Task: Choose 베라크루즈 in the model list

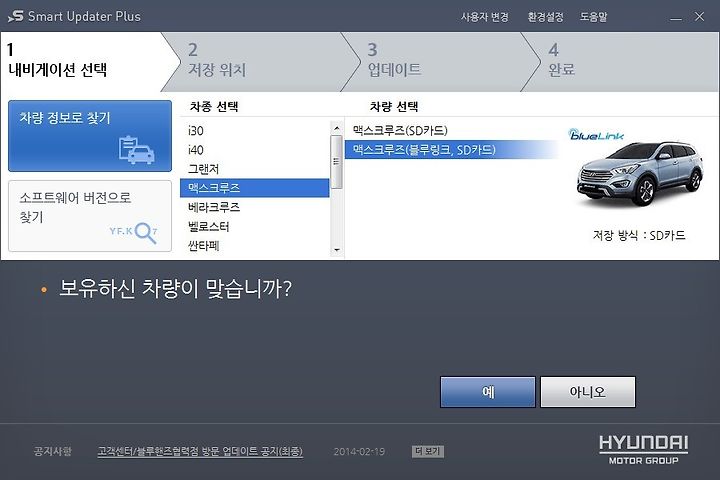Action: [255, 207]
